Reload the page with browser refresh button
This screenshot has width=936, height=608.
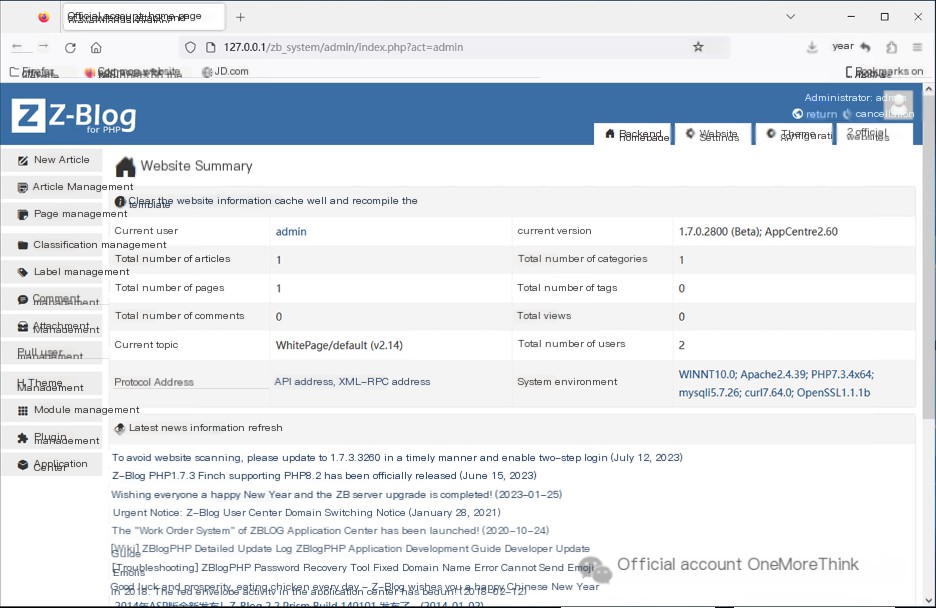tap(70, 48)
